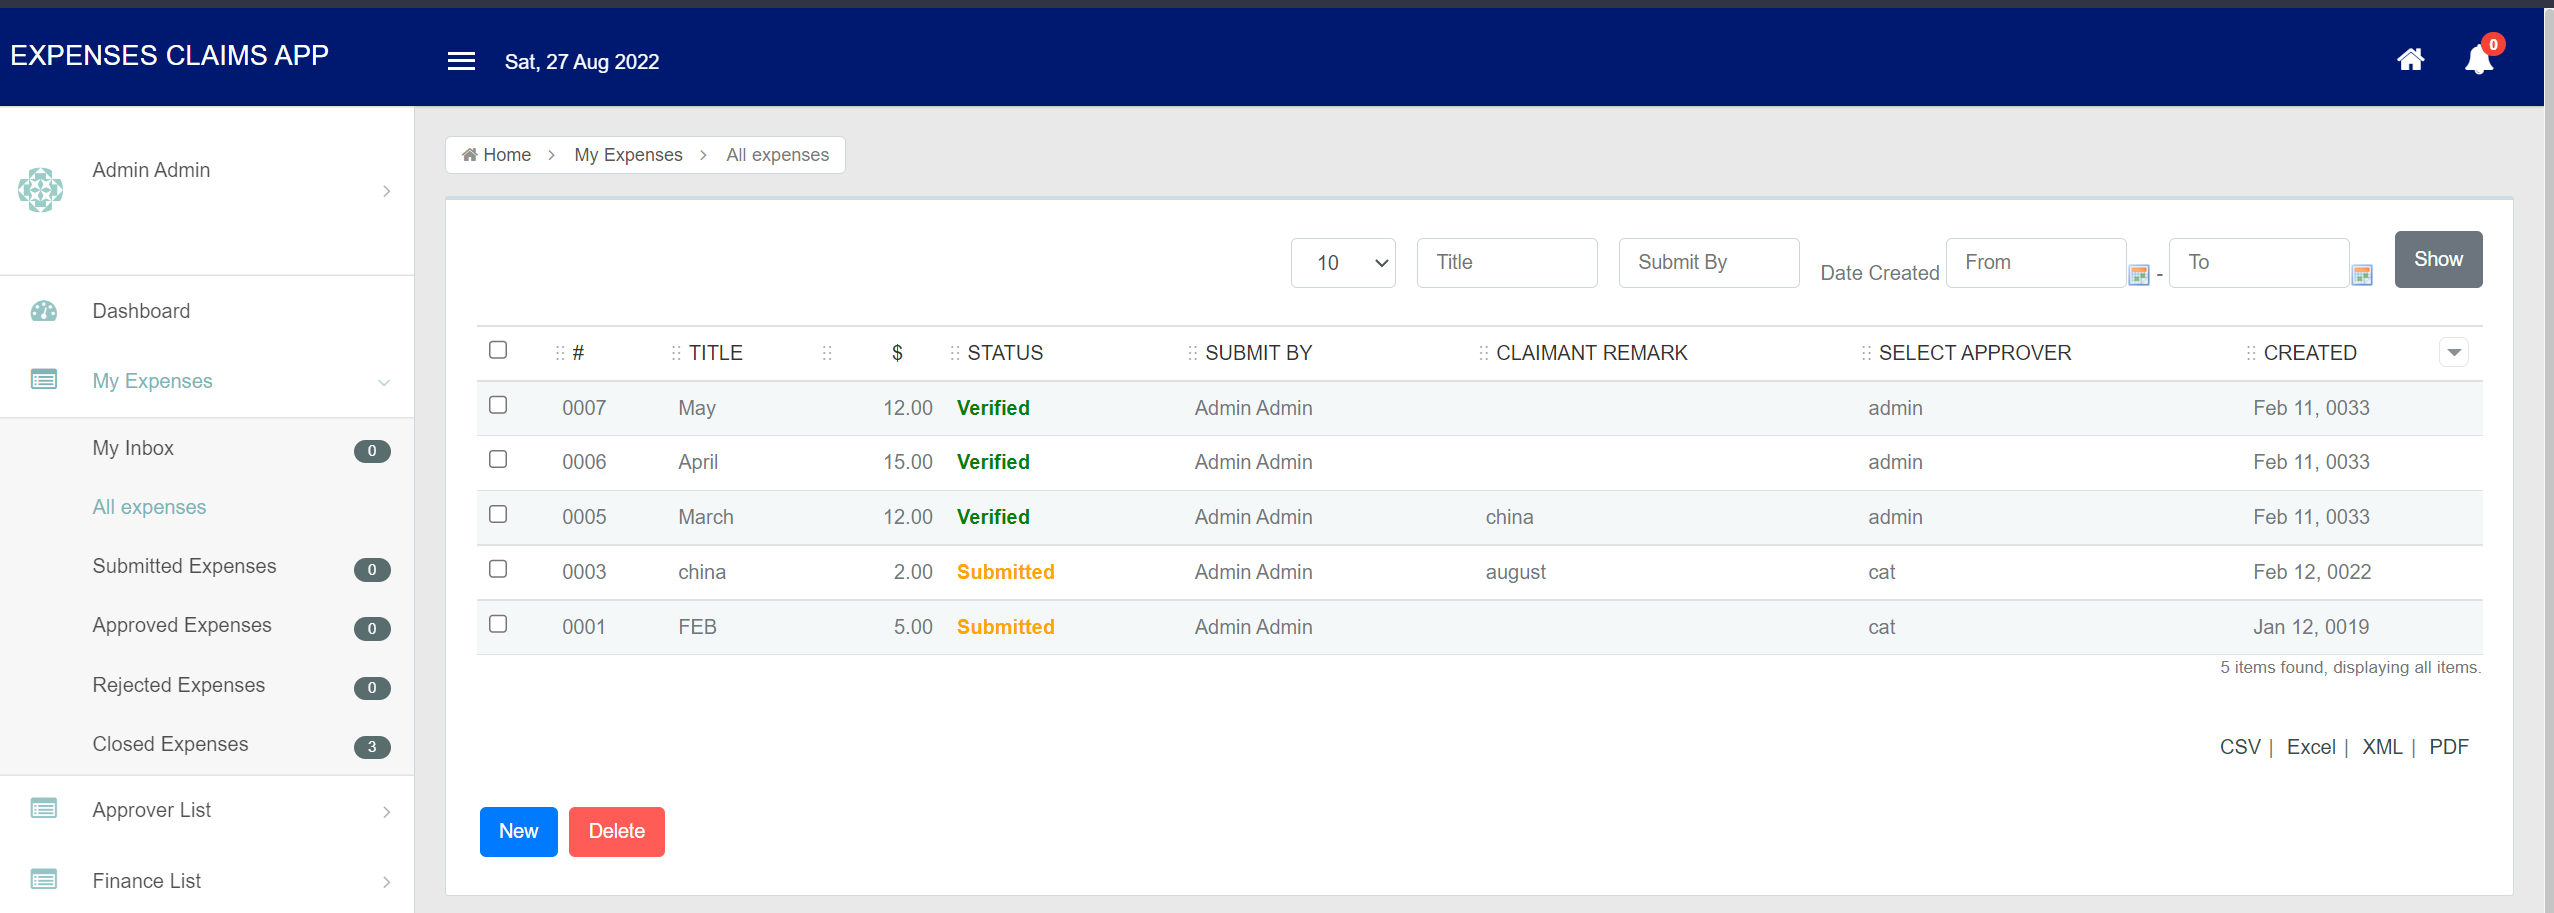Export the table as XML
The height and width of the screenshot is (913, 2554).
click(x=2382, y=747)
